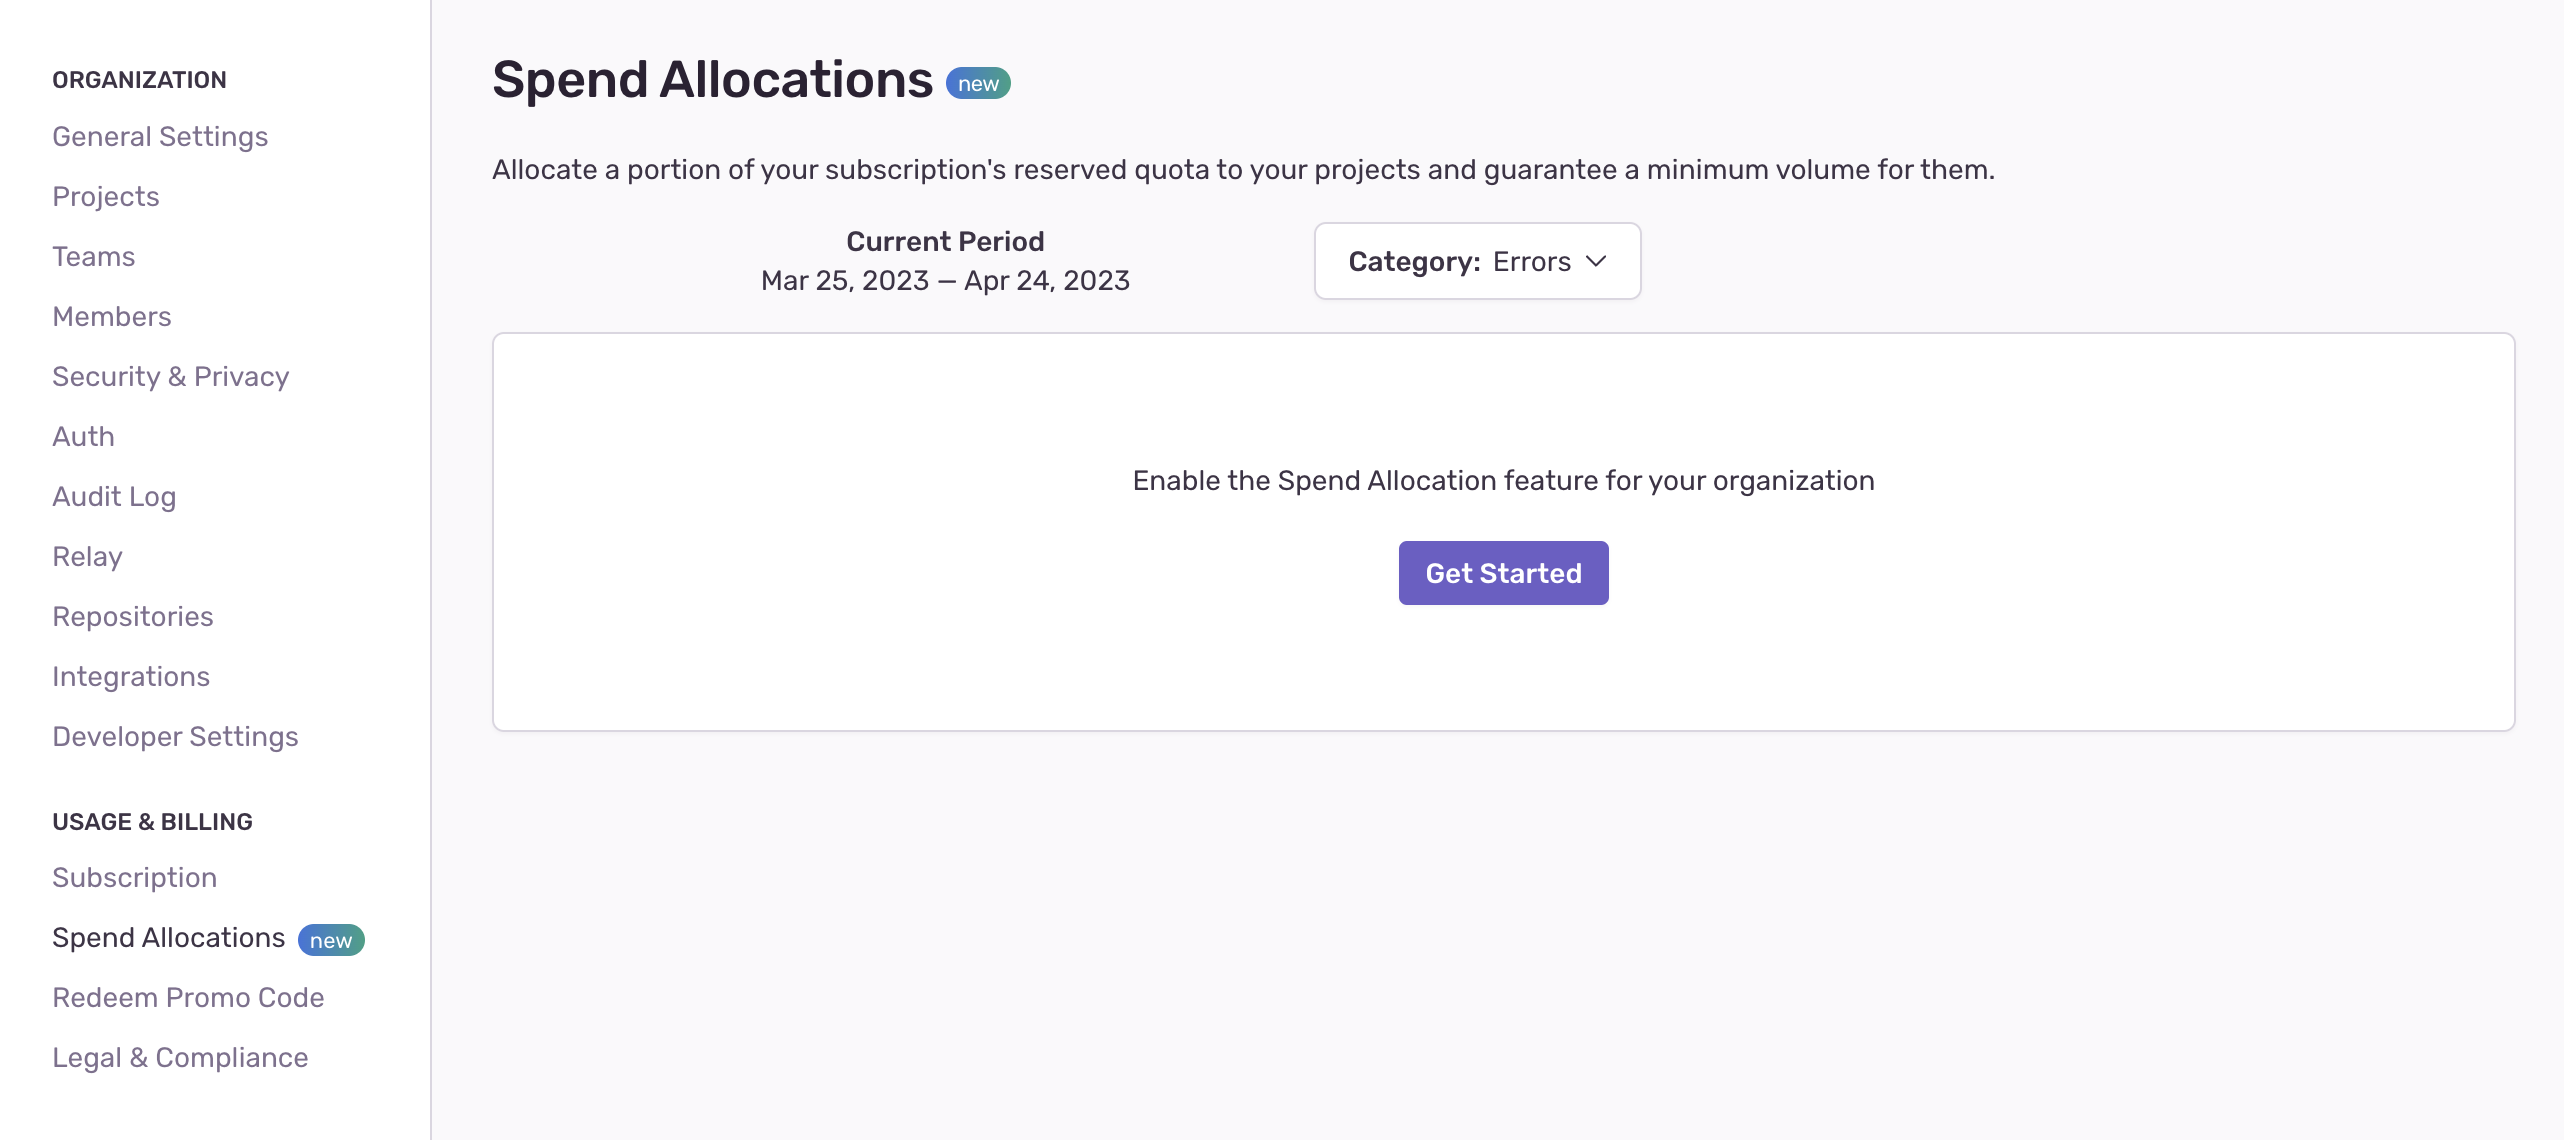The width and height of the screenshot is (2564, 1140).
Task: Select the Auth sidebar item
Action: point(84,436)
